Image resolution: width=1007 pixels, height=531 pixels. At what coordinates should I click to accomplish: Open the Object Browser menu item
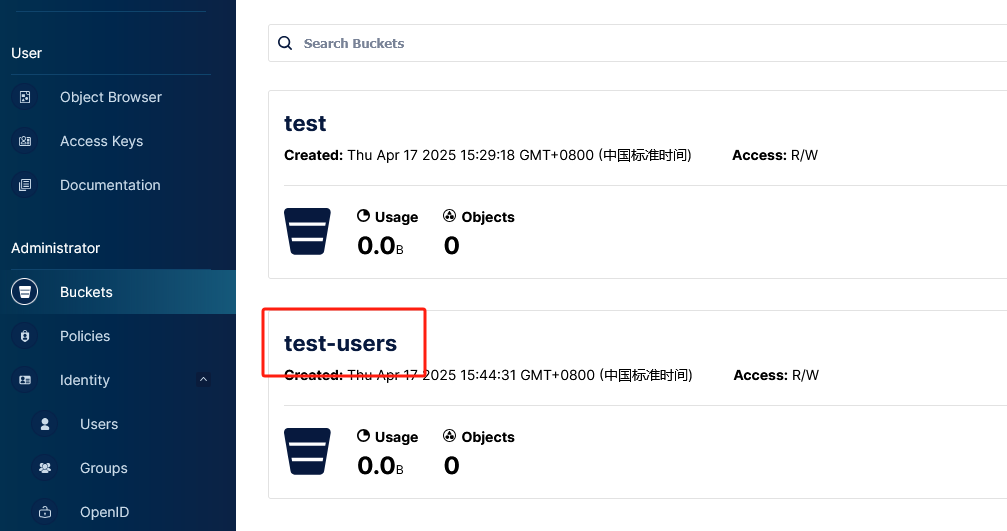tap(110, 97)
